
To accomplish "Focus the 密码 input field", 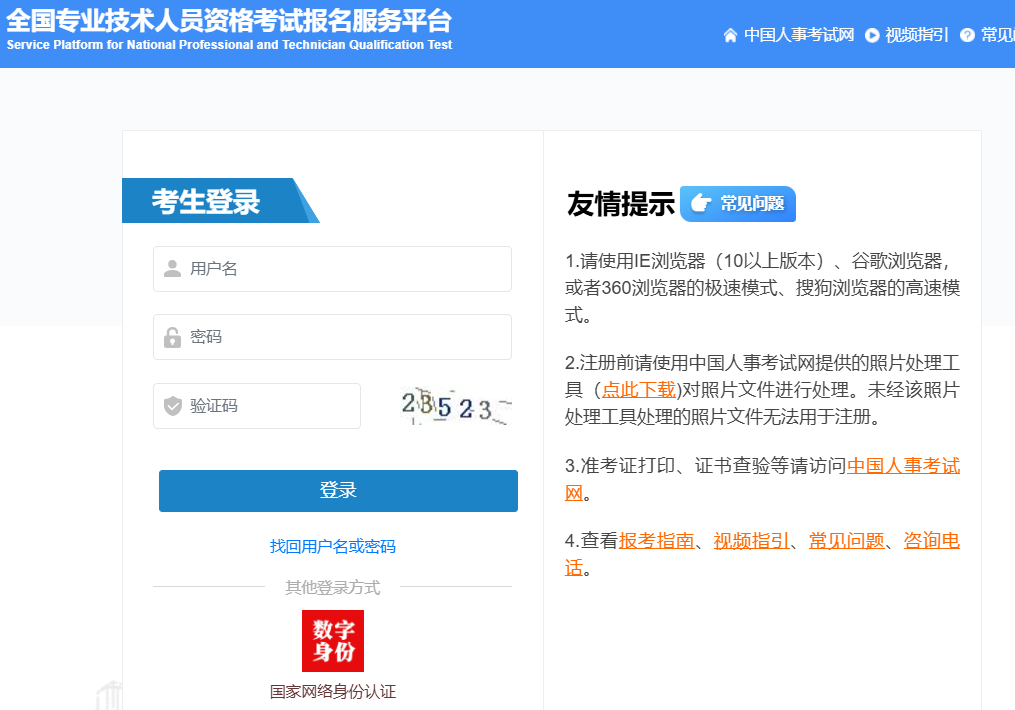I will (332, 337).
